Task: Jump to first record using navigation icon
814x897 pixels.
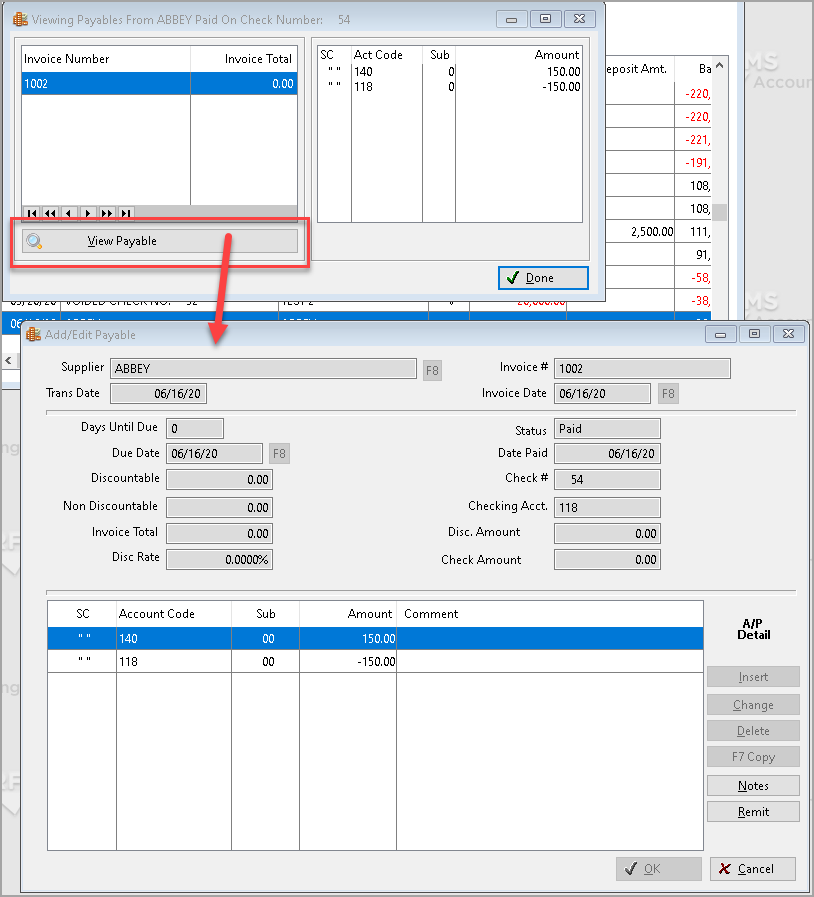Action: 31,213
